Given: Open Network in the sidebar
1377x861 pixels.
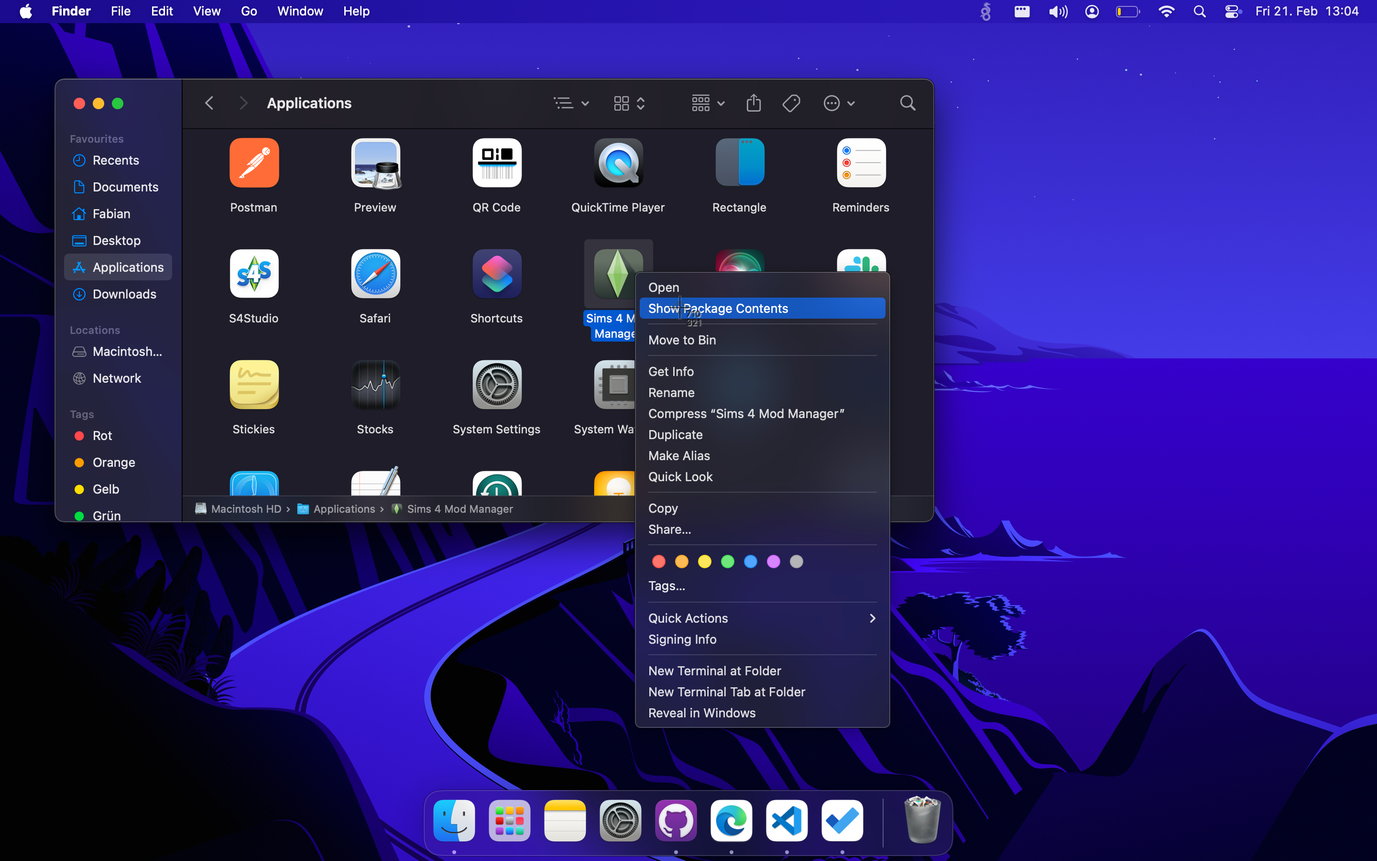Looking at the screenshot, I should point(118,378).
